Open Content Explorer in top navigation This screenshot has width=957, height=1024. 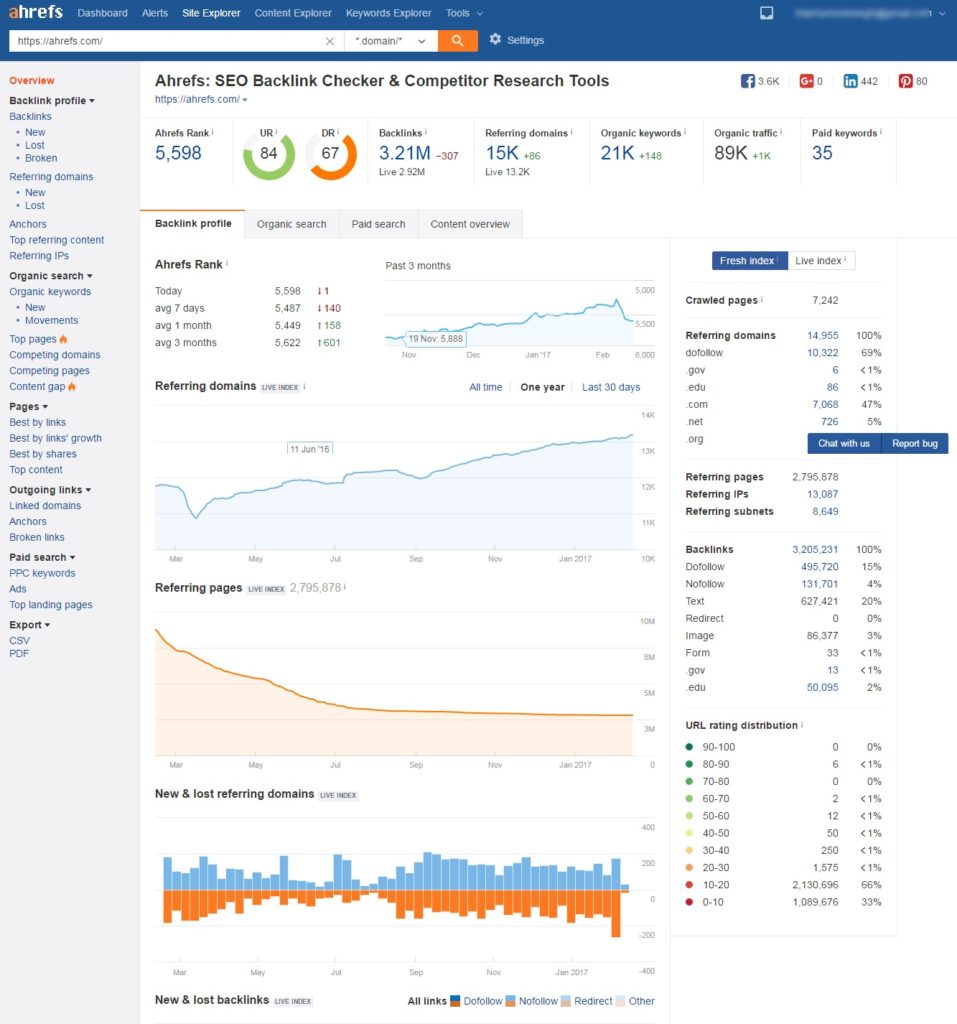pyautogui.click(x=293, y=13)
